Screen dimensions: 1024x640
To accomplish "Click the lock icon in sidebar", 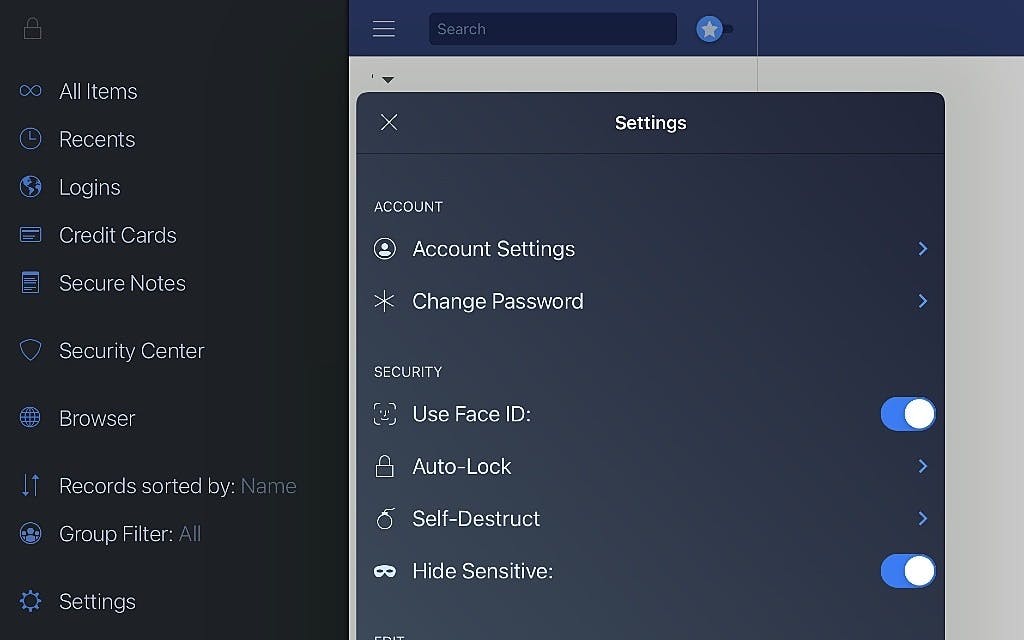I will pos(32,28).
